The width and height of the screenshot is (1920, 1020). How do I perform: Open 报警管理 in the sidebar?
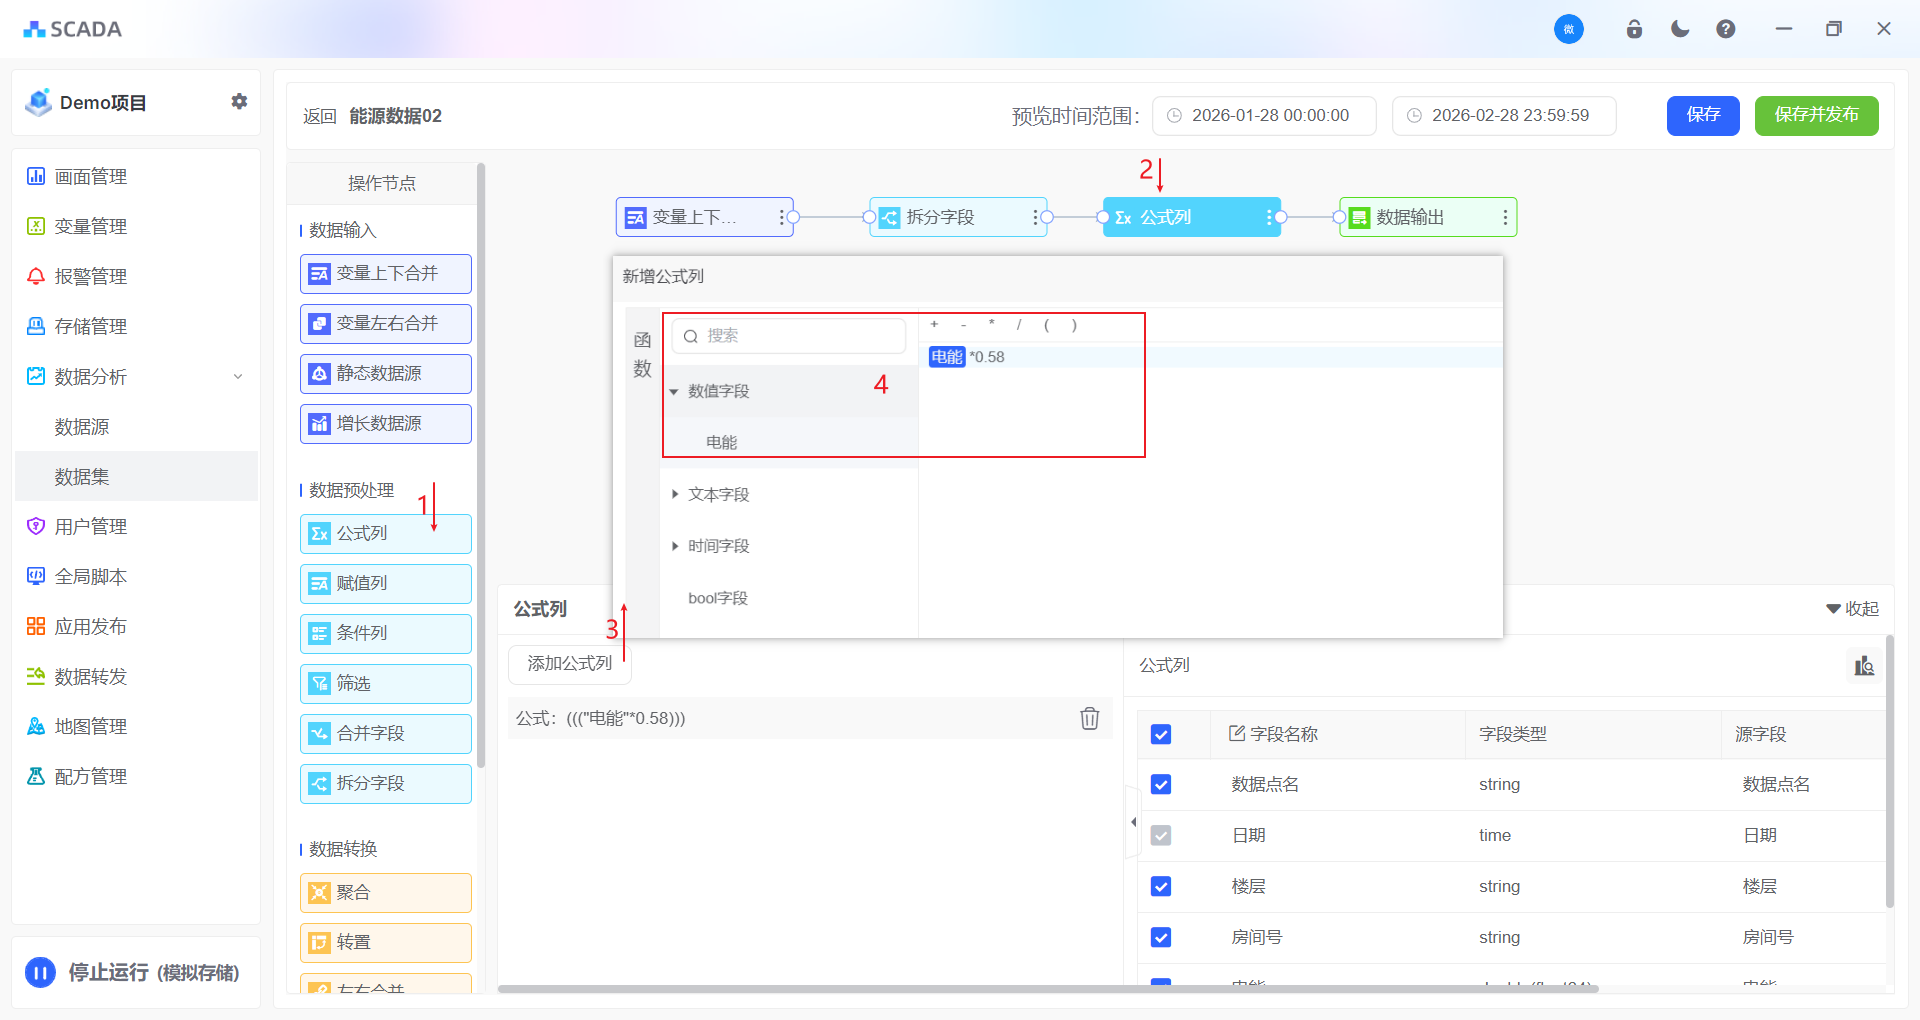90,276
